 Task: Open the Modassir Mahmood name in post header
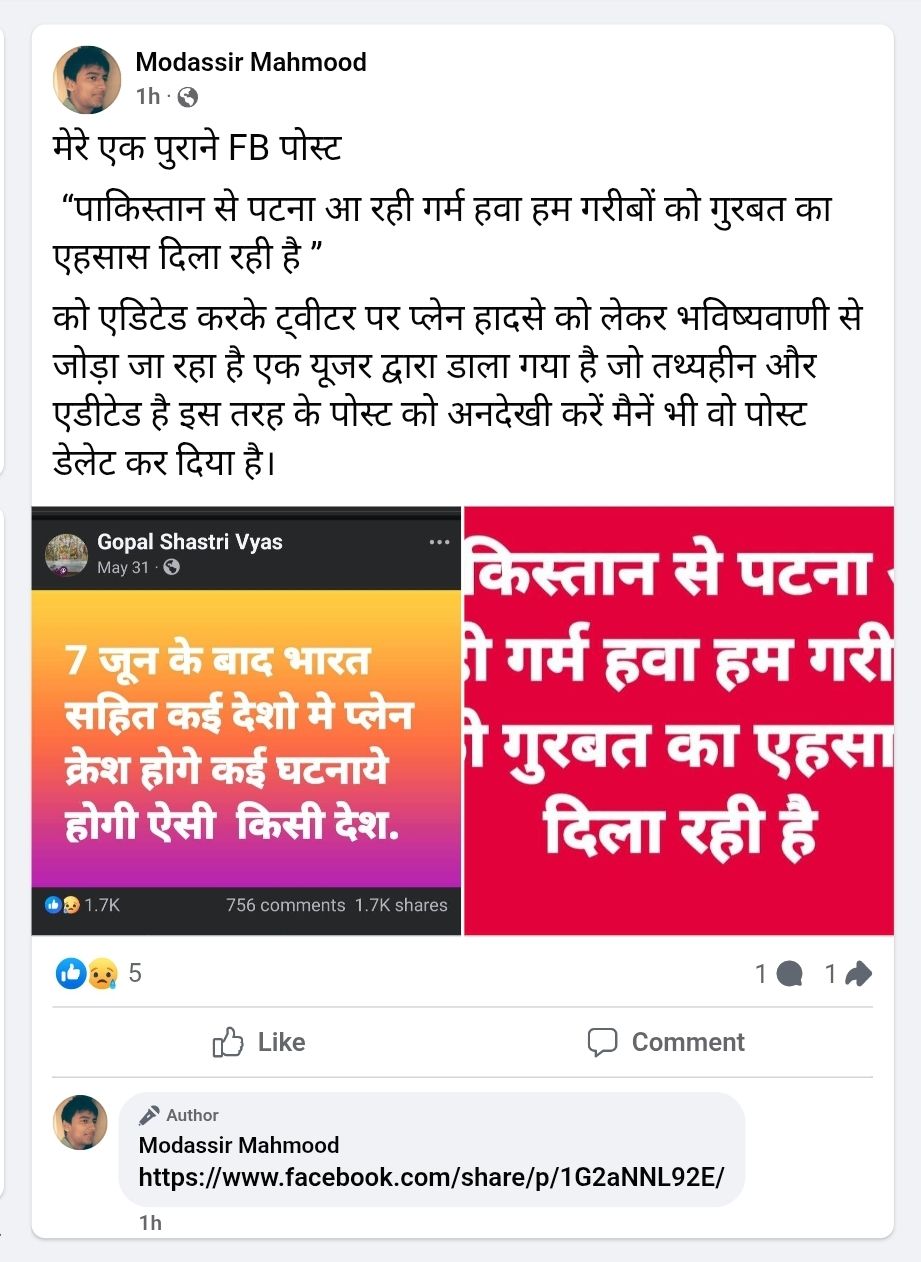click(x=251, y=62)
